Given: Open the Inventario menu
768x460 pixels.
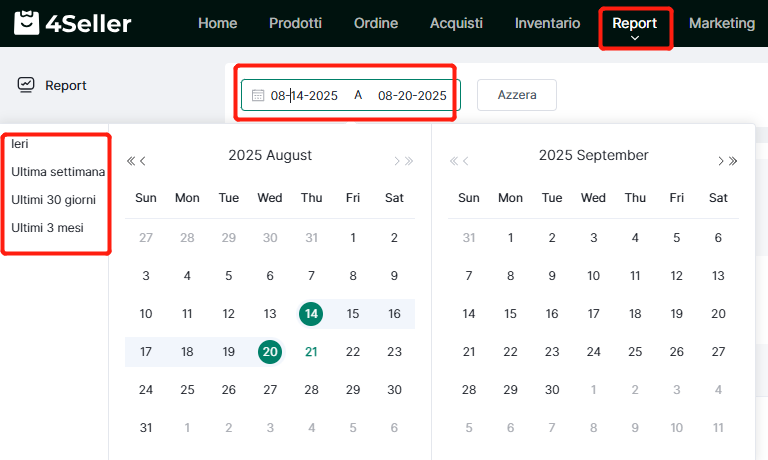Looking at the screenshot, I should (x=547, y=23).
